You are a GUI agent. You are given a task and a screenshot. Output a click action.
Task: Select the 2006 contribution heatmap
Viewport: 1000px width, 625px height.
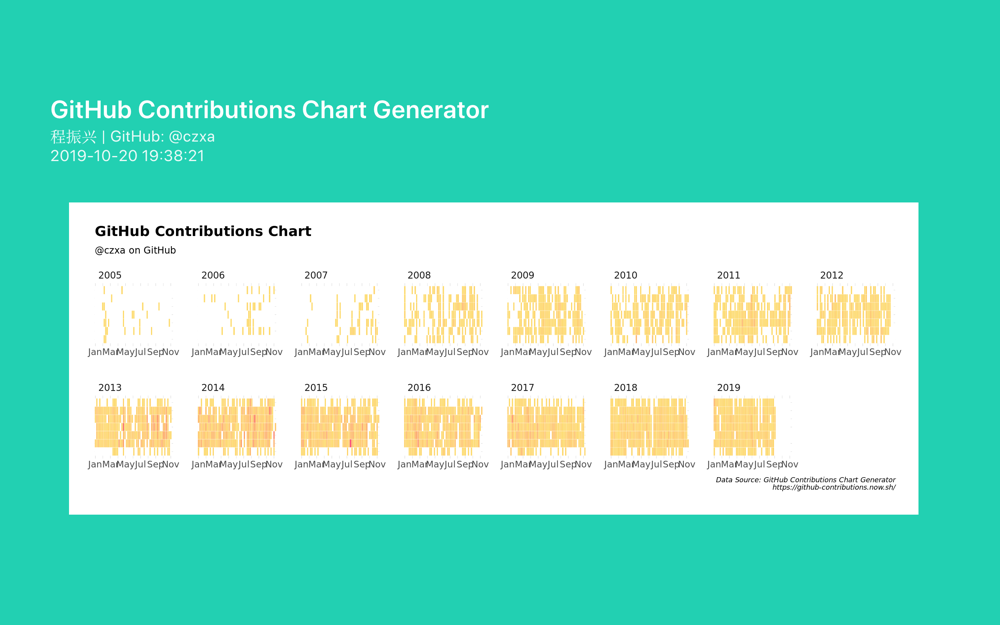[237, 314]
